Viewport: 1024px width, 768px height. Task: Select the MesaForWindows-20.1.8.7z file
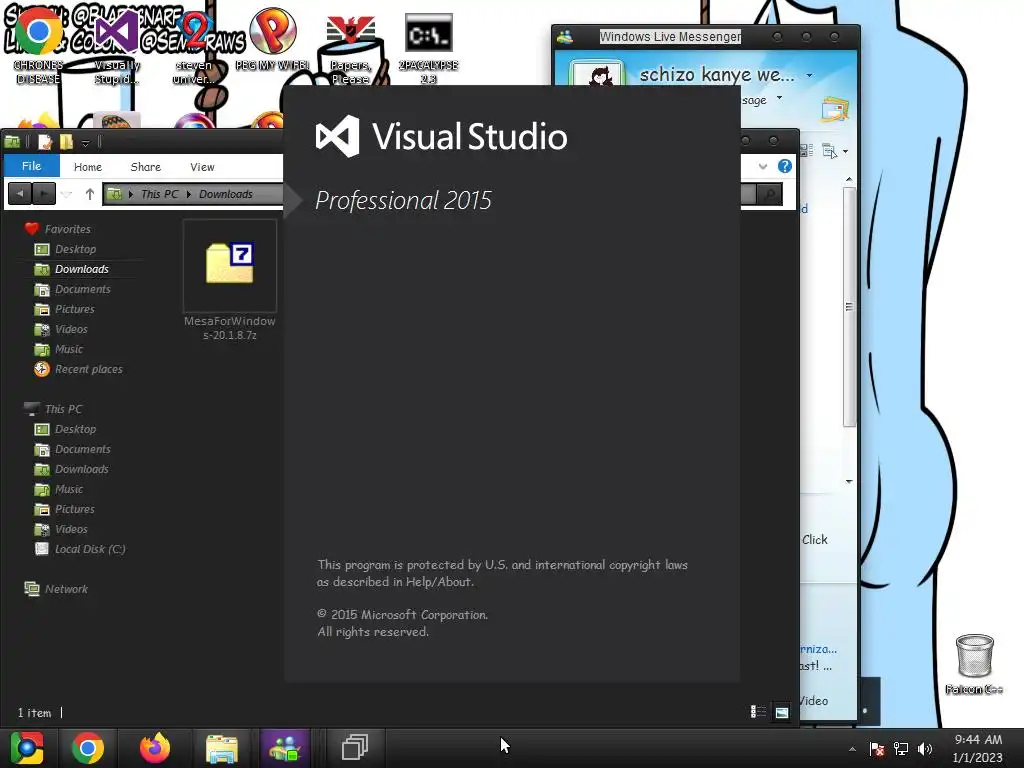230,281
